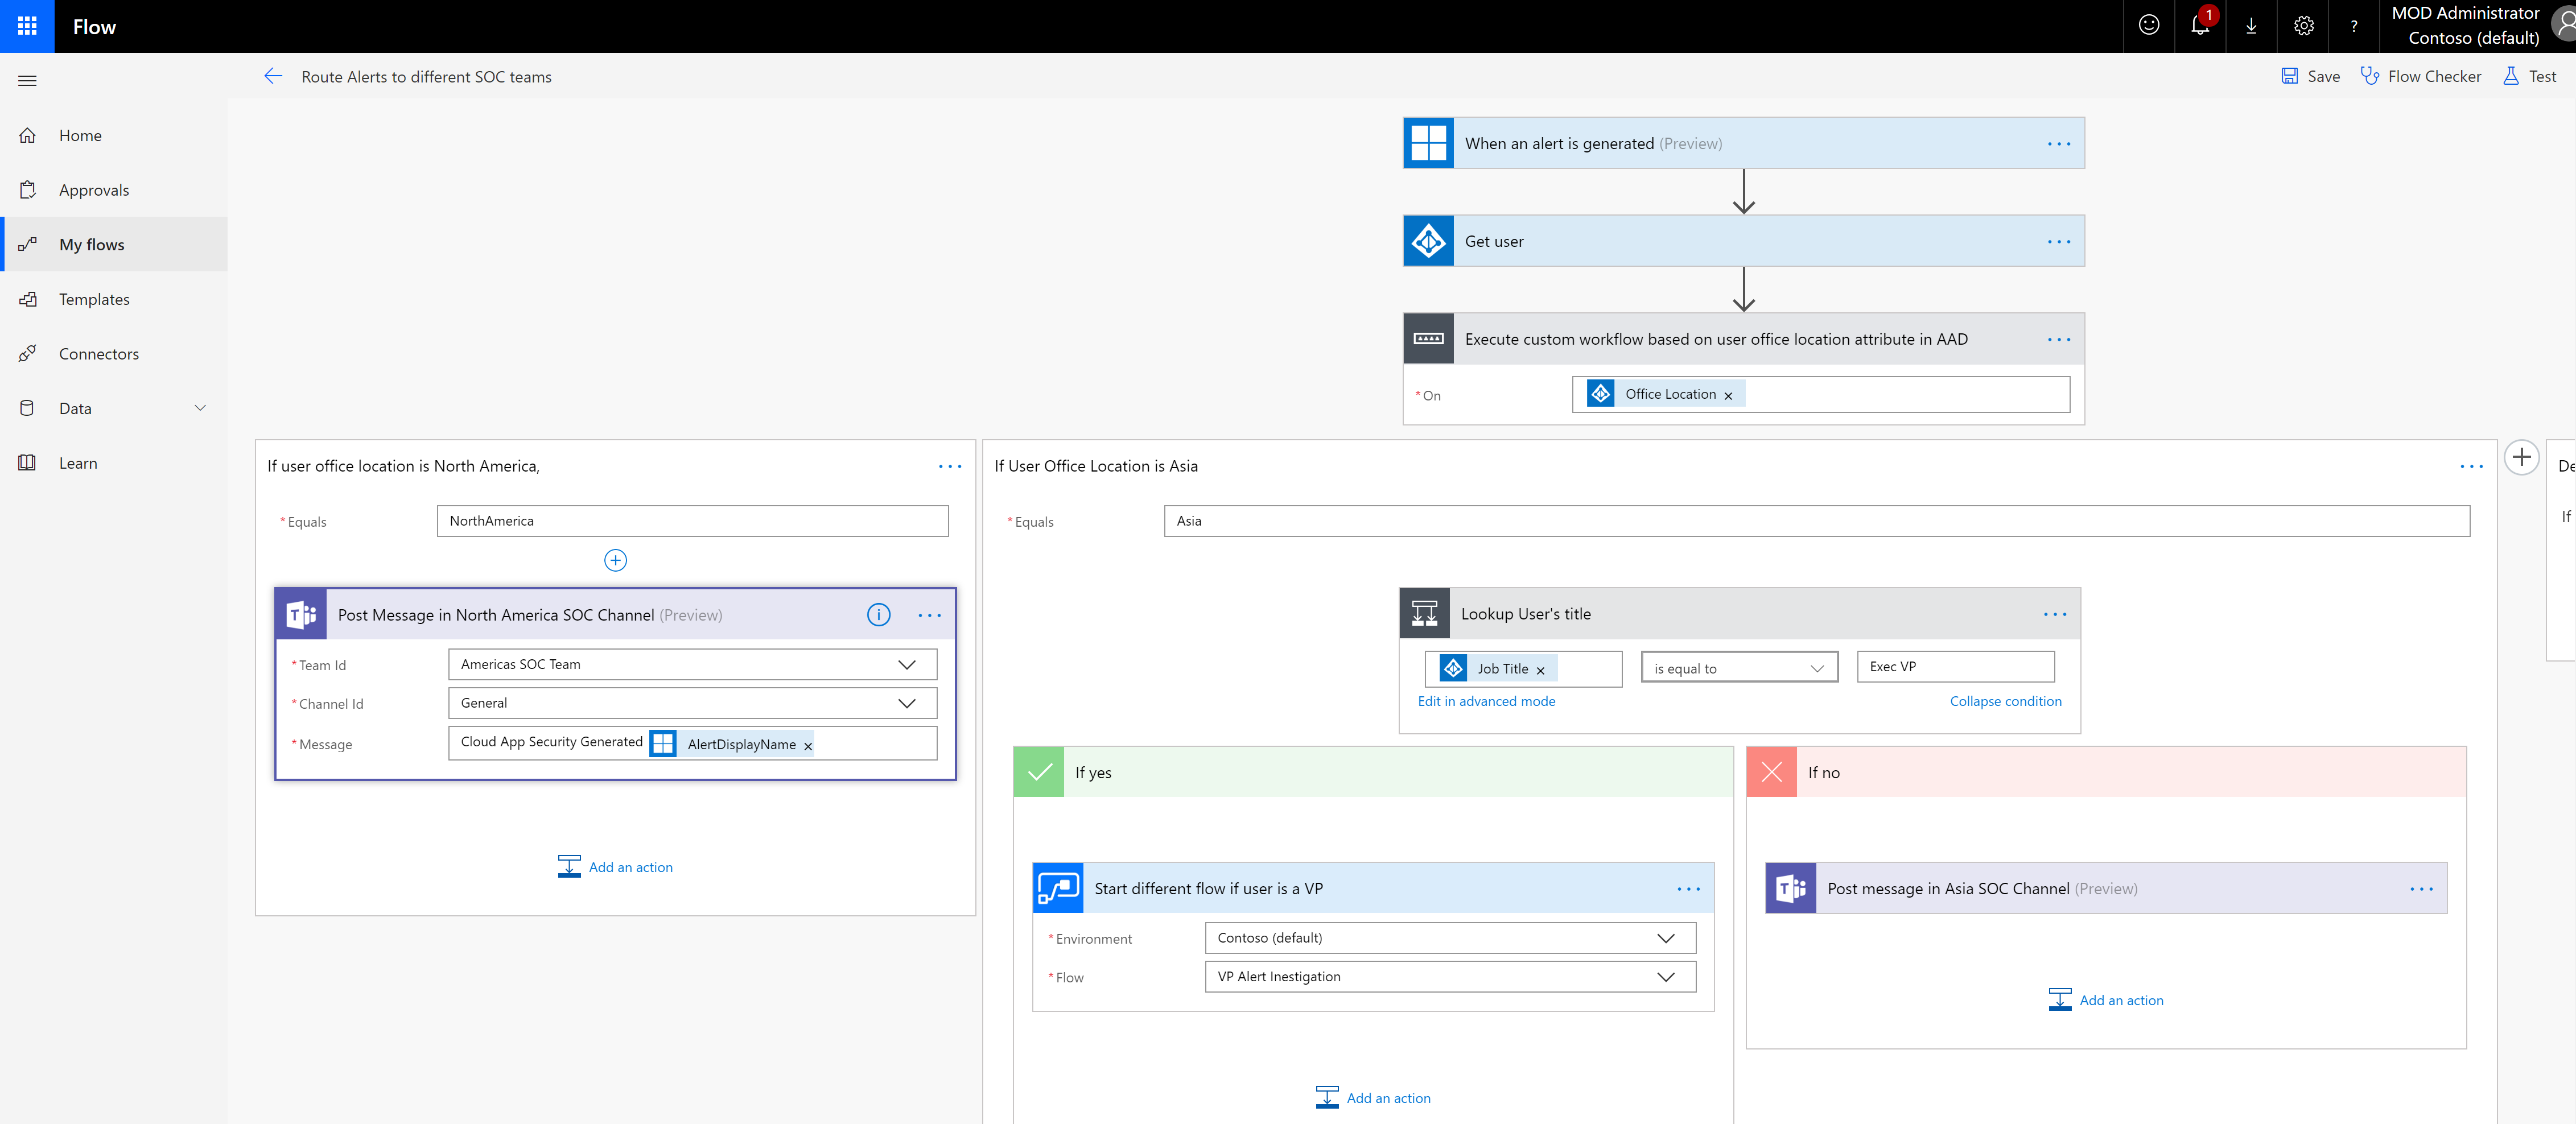Run the Flow Checker
Screen dimensions: 2576x1124
click(x=2421, y=76)
